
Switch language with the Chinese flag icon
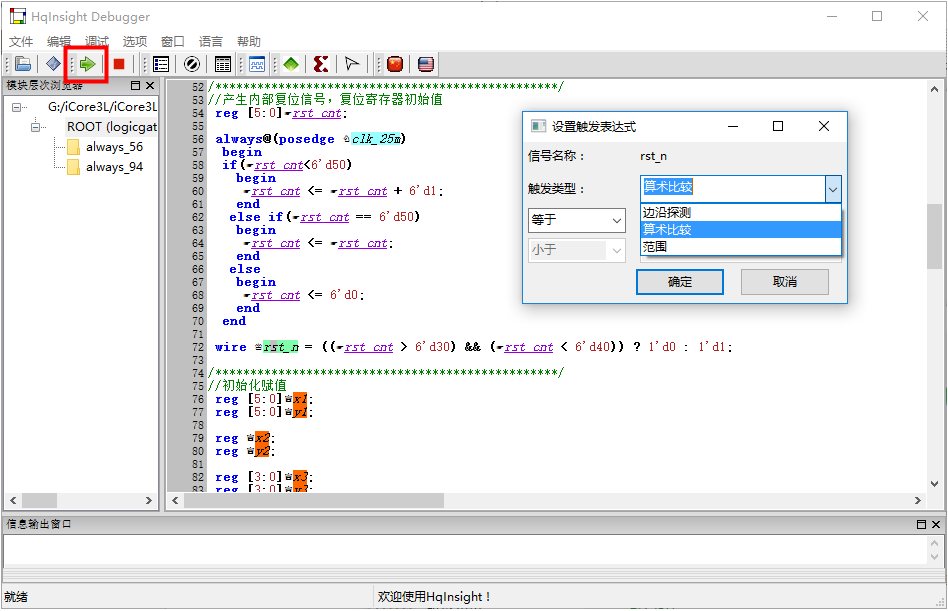(395, 64)
